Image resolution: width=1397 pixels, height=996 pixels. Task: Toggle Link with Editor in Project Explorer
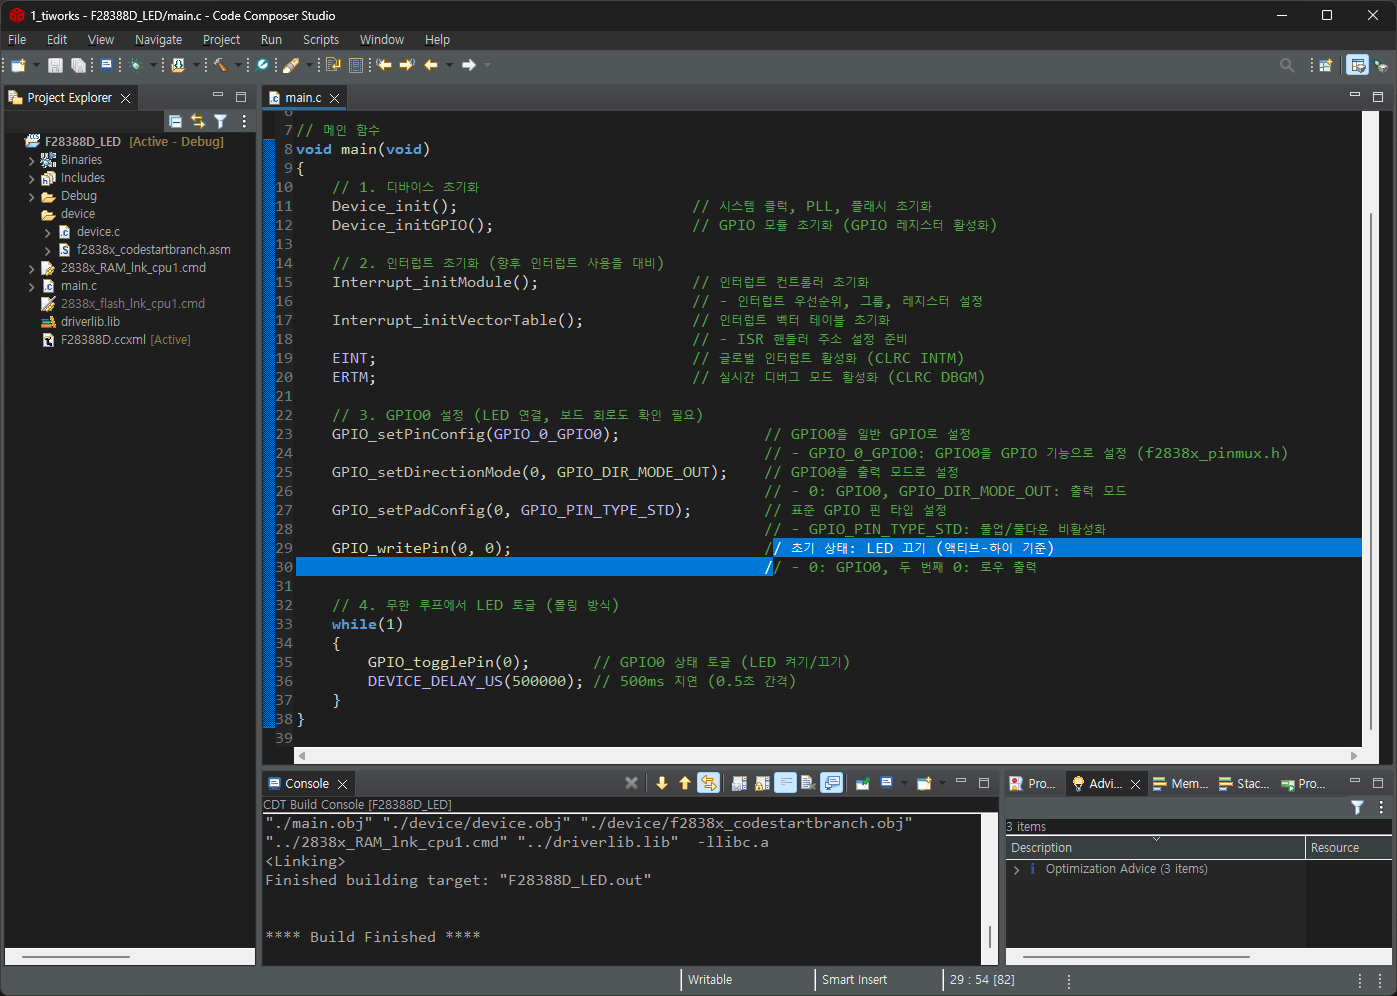click(x=198, y=121)
